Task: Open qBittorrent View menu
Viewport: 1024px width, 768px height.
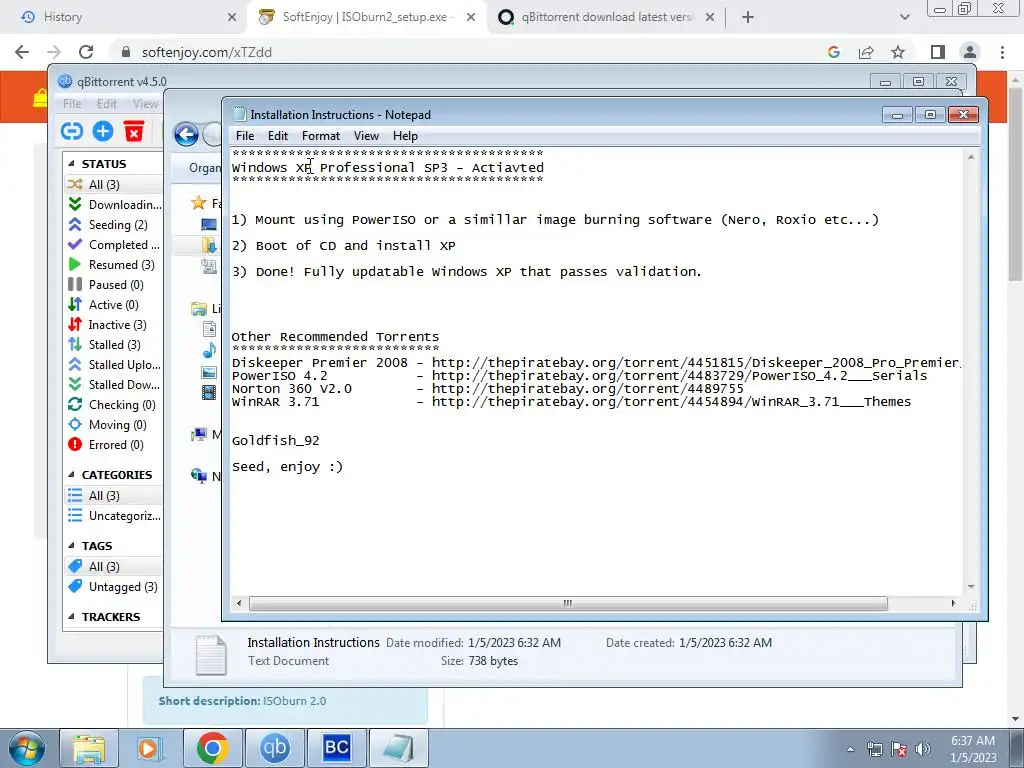Action: tap(145, 104)
